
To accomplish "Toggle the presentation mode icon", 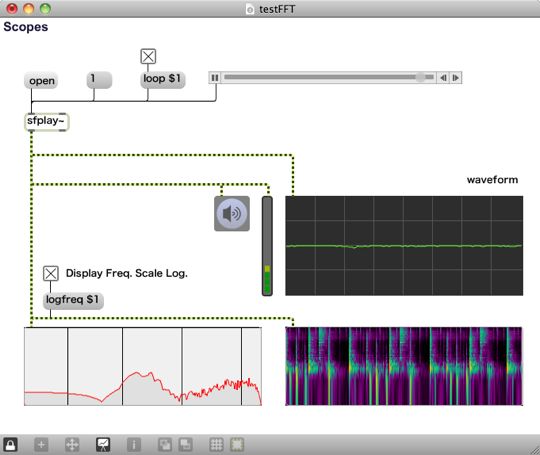I will point(103,444).
